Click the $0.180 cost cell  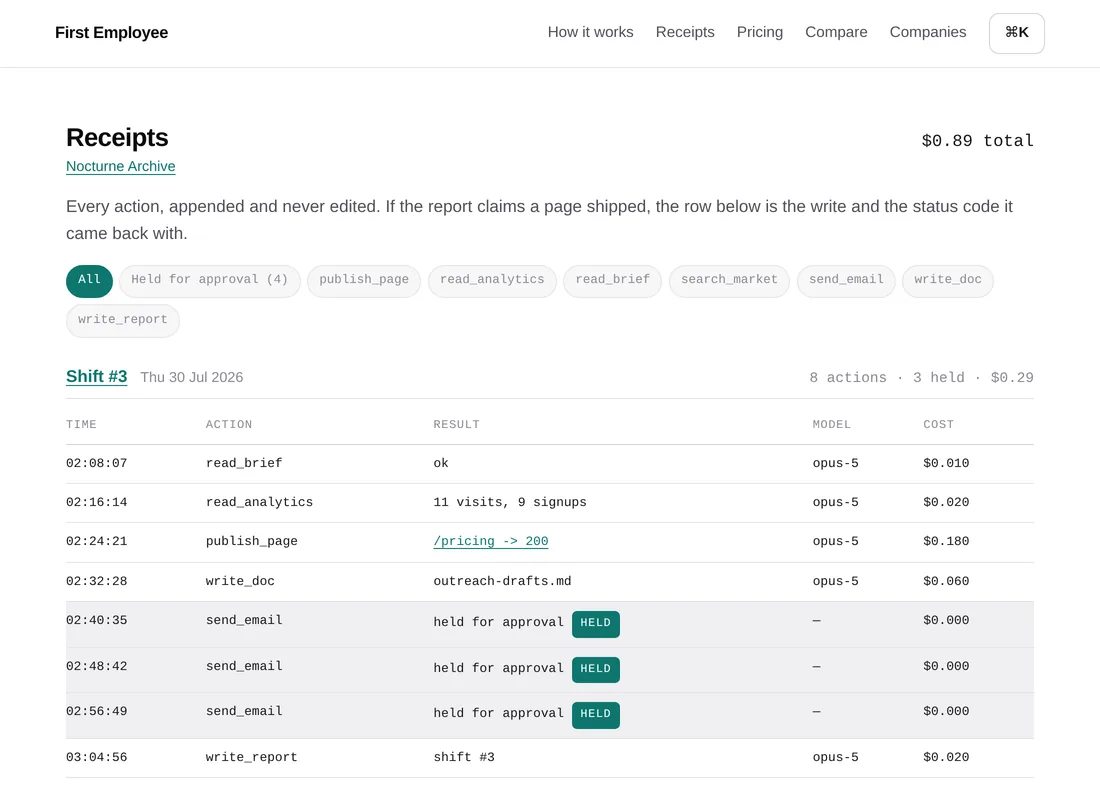(946, 542)
